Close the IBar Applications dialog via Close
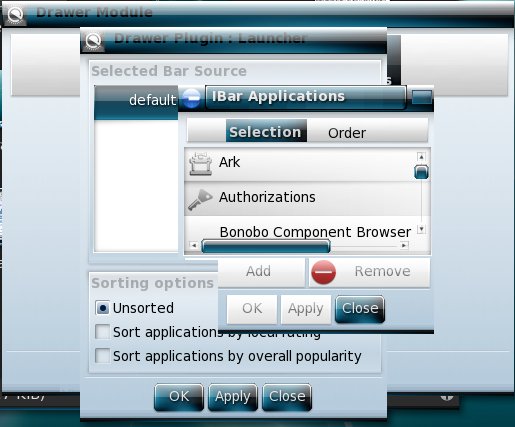 point(360,309)
